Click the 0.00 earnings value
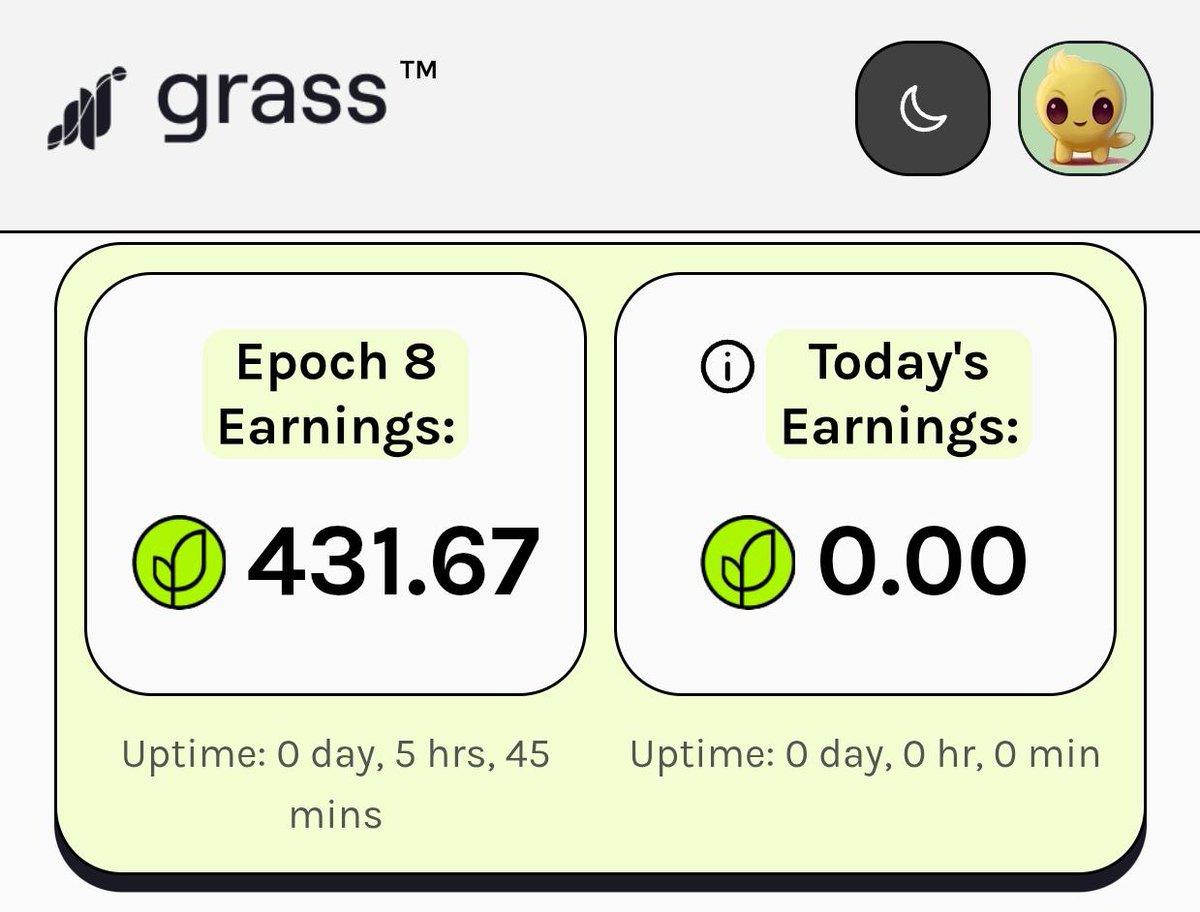Screen dimensions: 1200x912 pyautogui.click(x=922, y=562)
